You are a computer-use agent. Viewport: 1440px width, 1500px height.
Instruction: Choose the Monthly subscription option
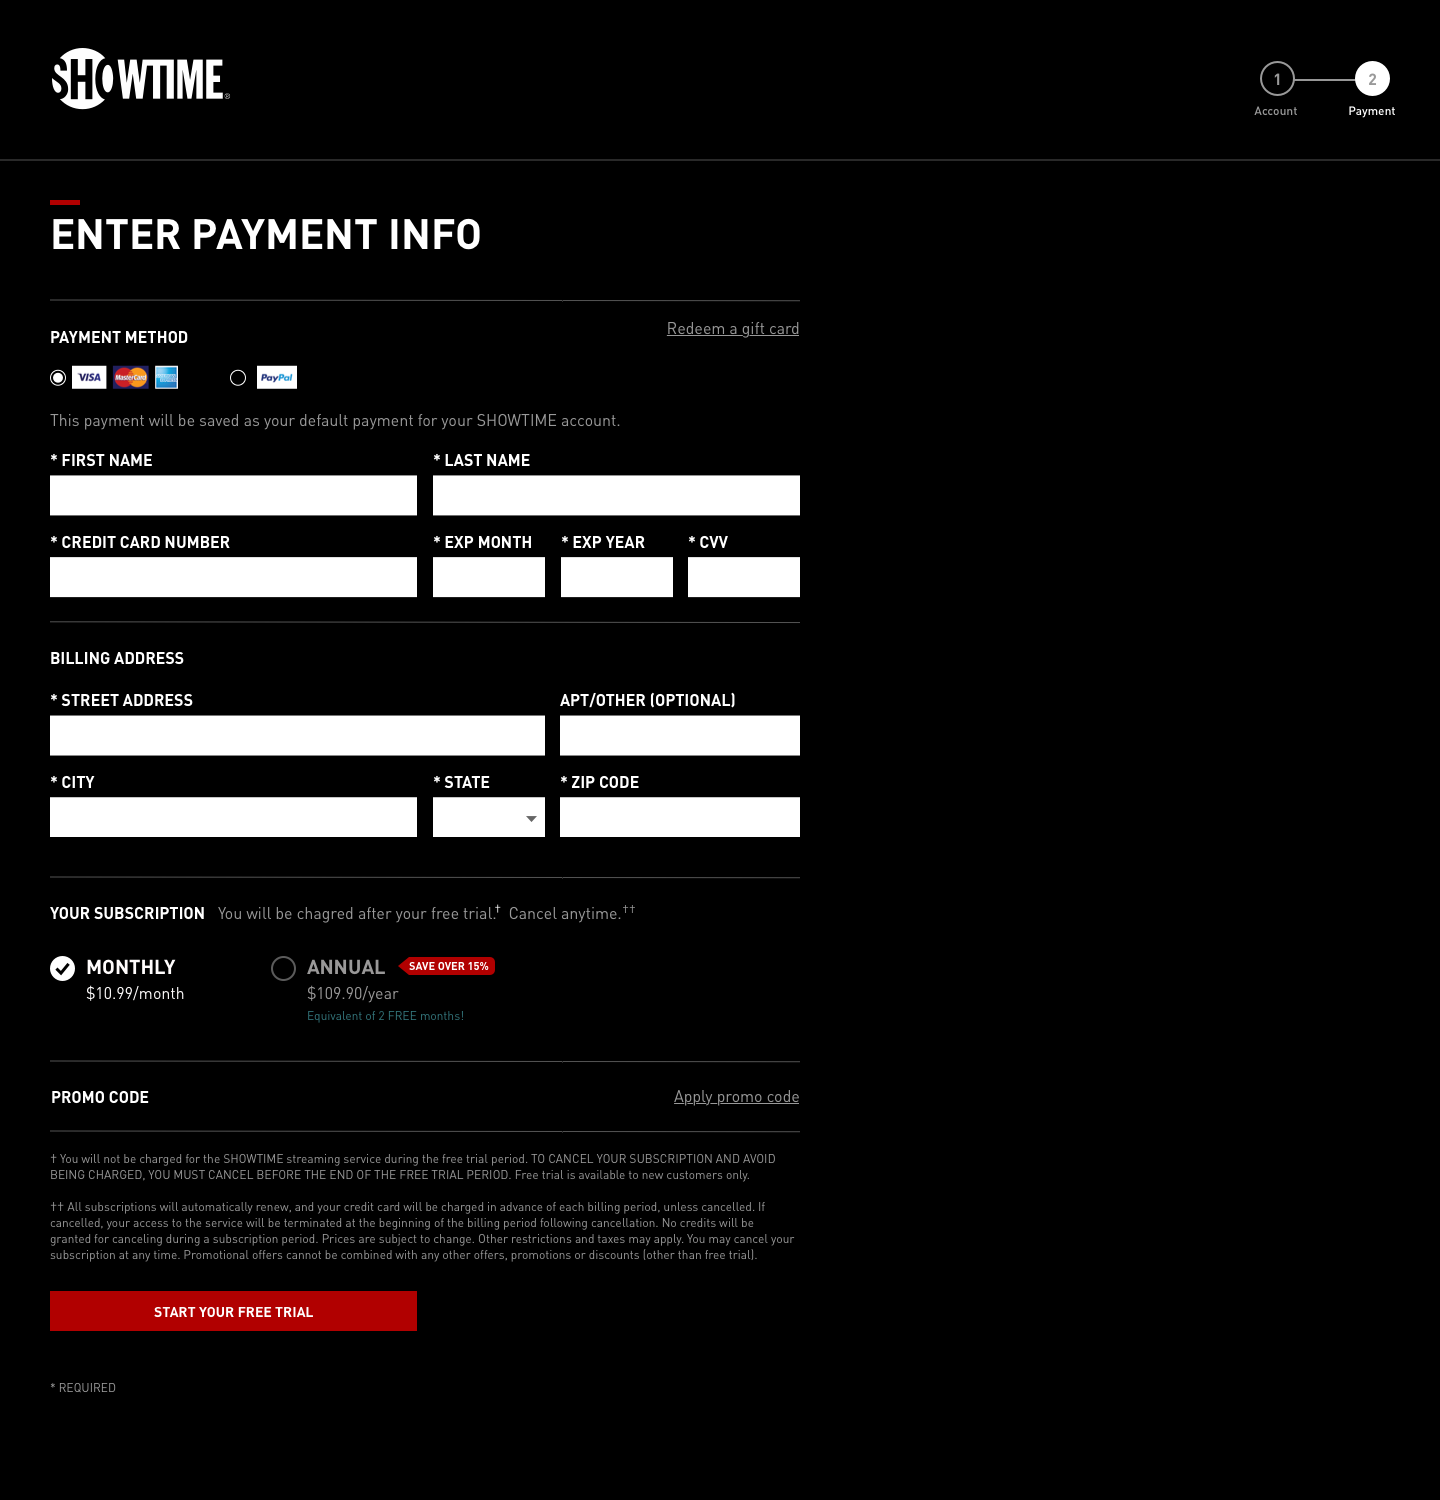tap(62, 968)
